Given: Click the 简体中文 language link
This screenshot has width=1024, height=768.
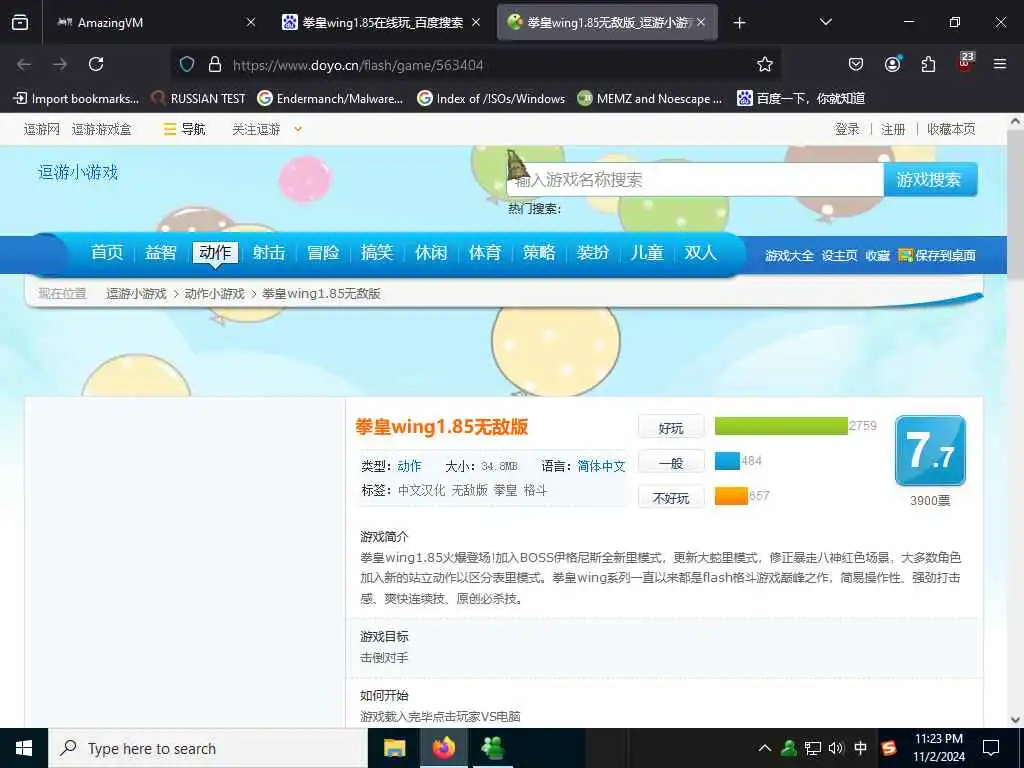Looking at the screenshot, I should (x=601, y=466).
